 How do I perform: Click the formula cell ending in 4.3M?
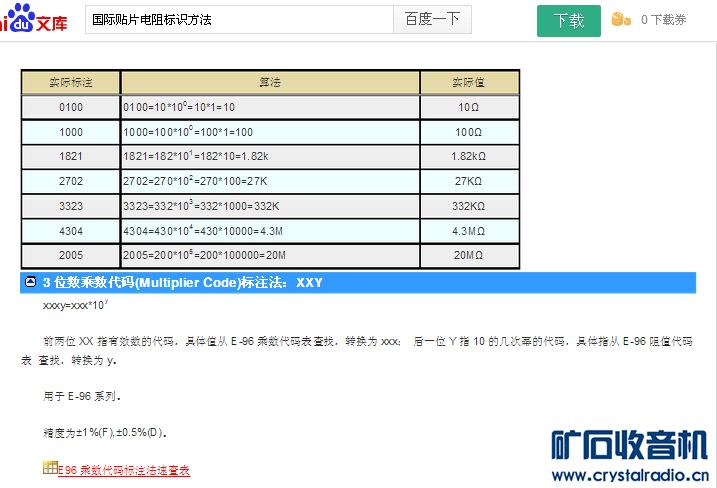[x=270, y=231]
